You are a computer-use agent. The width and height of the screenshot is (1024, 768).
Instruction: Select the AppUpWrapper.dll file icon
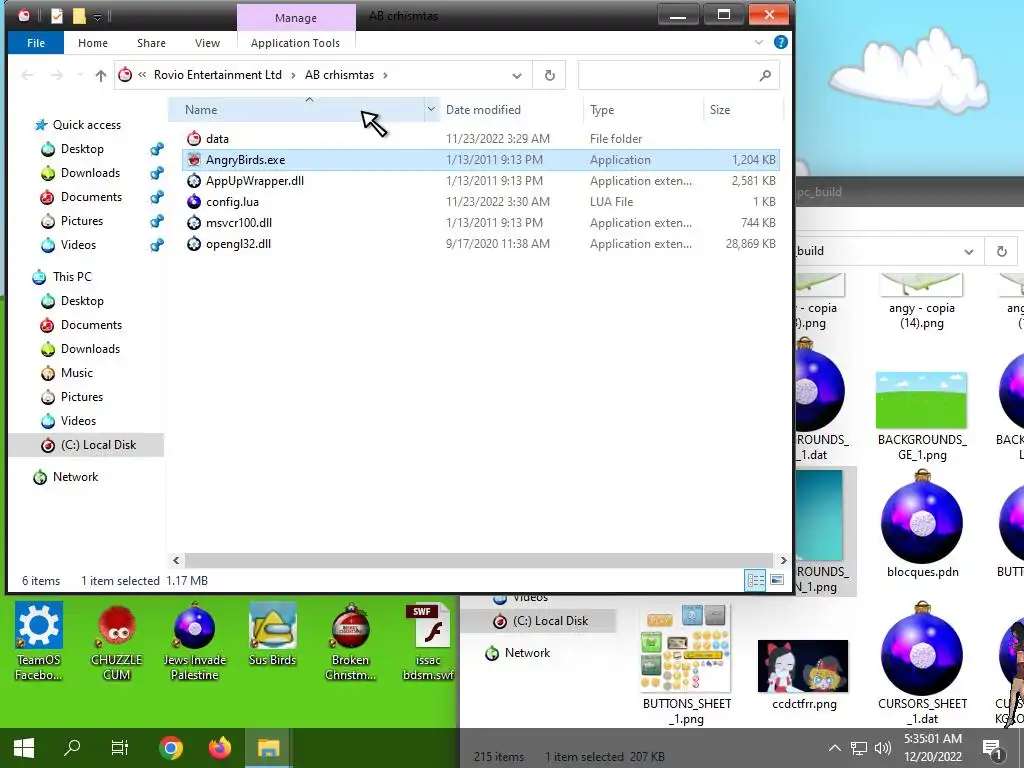click(x=194, y=181)
